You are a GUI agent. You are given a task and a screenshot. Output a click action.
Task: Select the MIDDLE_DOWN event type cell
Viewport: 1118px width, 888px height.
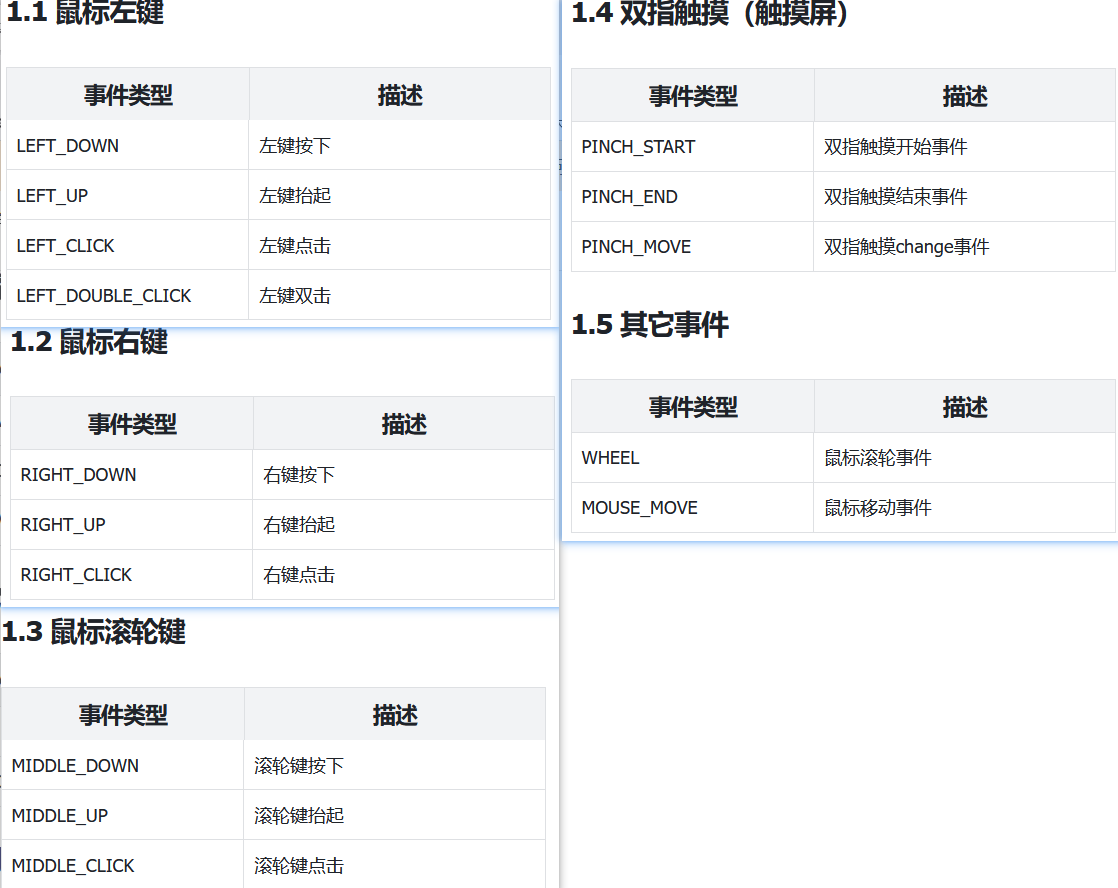[x=75, y=766]
